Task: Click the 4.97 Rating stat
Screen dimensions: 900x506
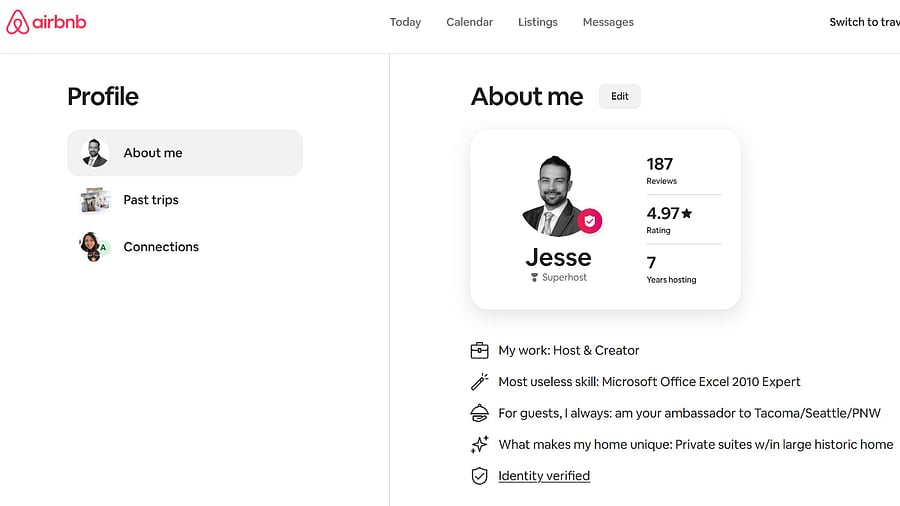Action: [x=669, y=220]
